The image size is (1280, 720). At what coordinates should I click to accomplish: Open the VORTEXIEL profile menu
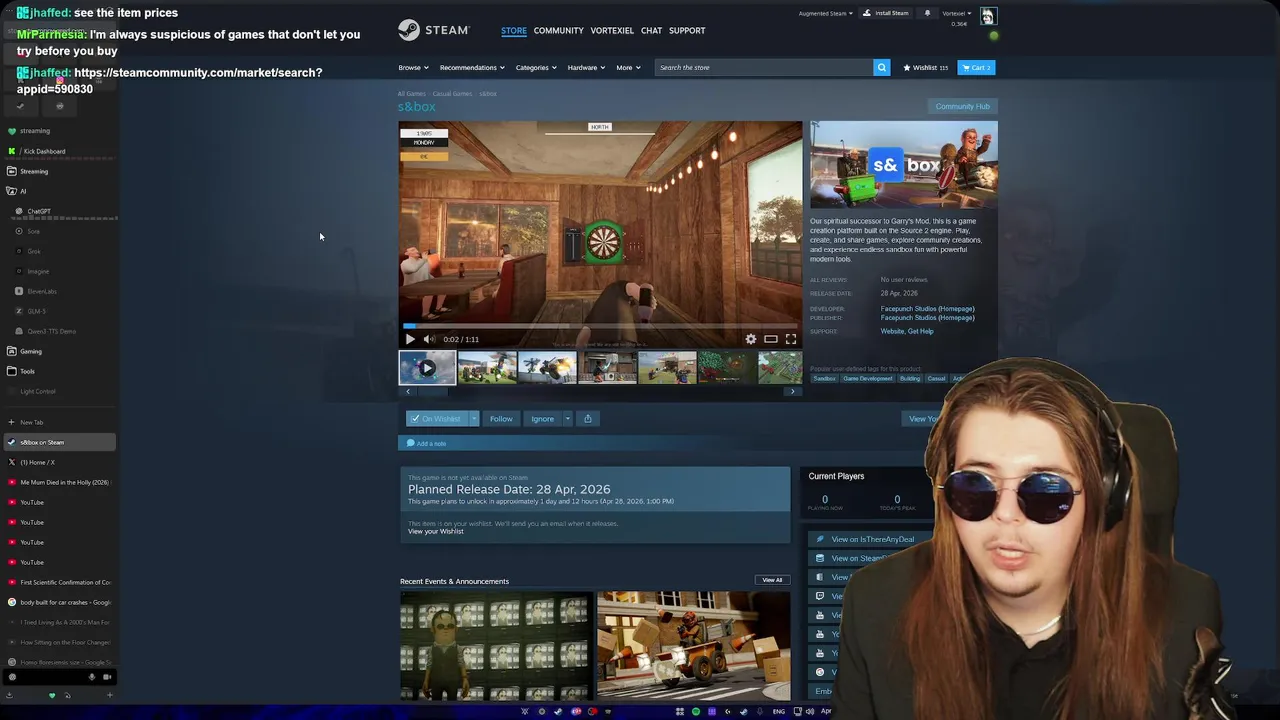pos(612,30)
